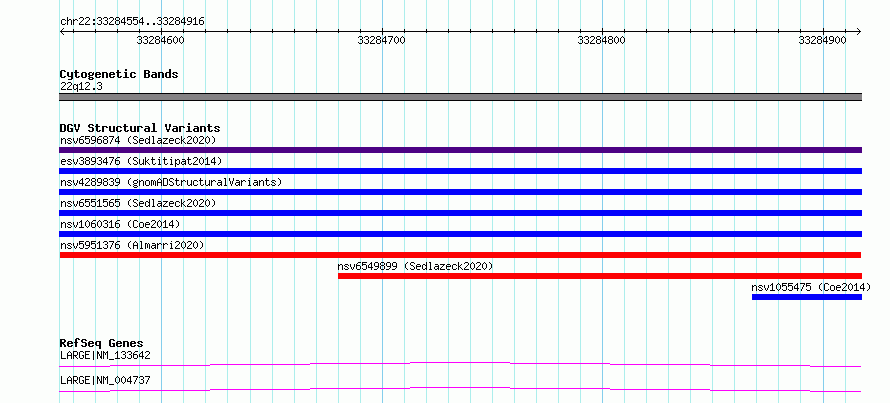Click the magenta LARGE|NM_004737 intron line

coord(460,389)
